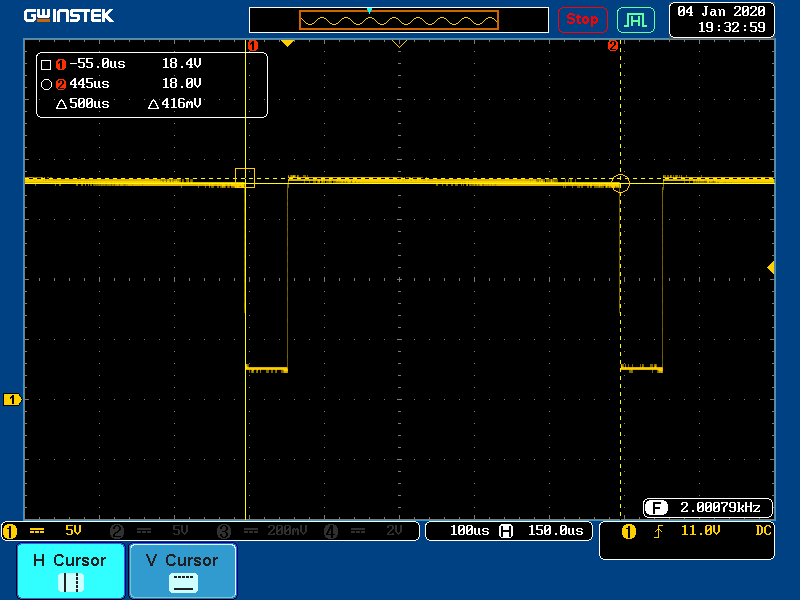Image resolution: width=800 pixels, height=600 pixels.
Task: Click the GW Instek logo
Action: click(69, 16)
